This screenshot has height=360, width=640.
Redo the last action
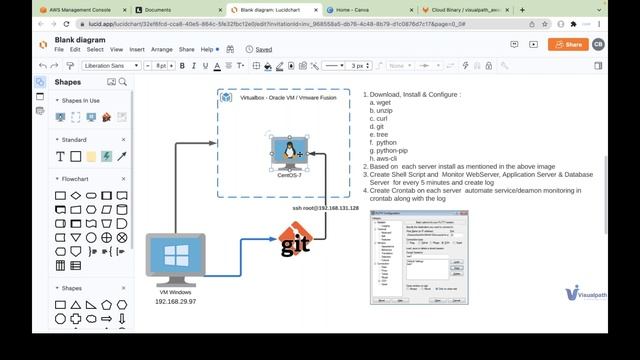[54, 66]
